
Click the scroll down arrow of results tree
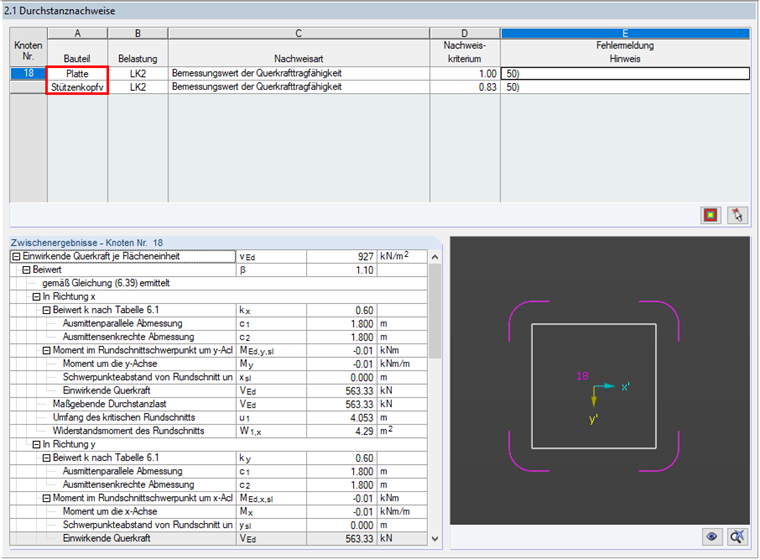point(435,539)
